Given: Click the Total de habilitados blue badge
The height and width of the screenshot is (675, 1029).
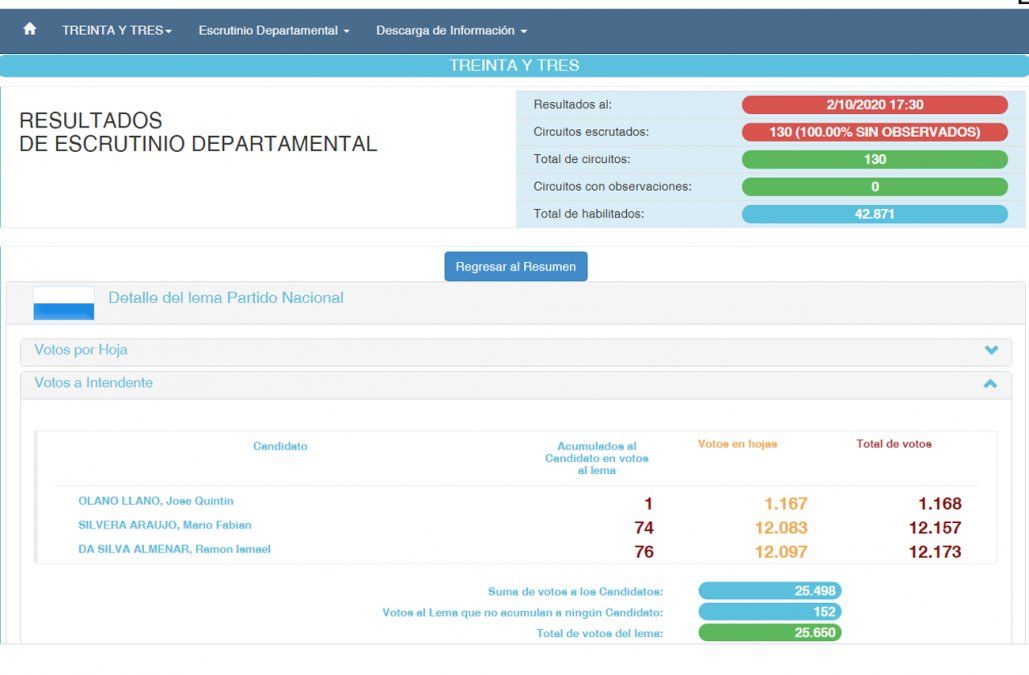Looking at the screenshot, I should coord(874,214).
